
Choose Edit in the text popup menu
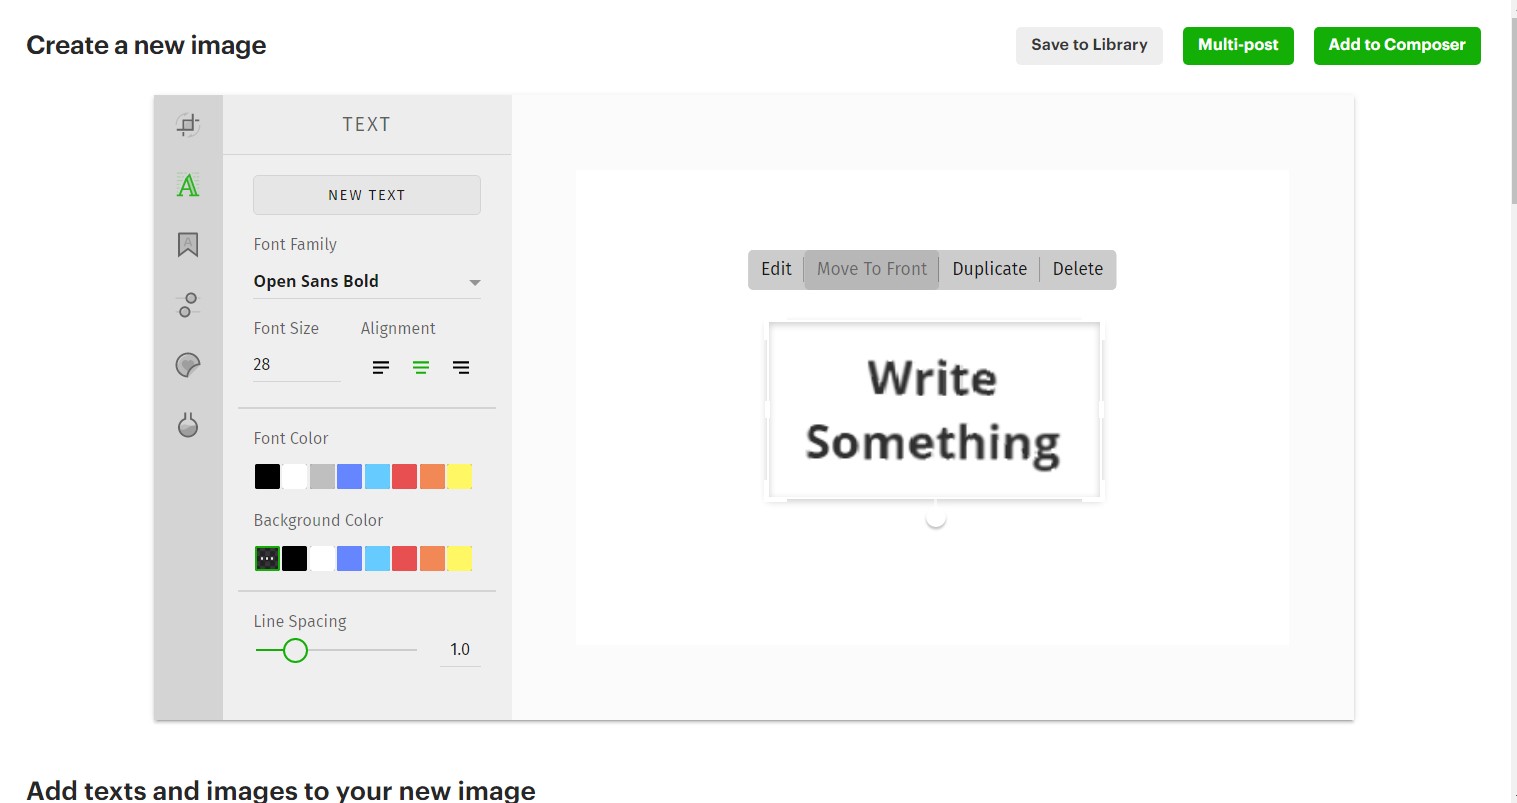point(776,269)
